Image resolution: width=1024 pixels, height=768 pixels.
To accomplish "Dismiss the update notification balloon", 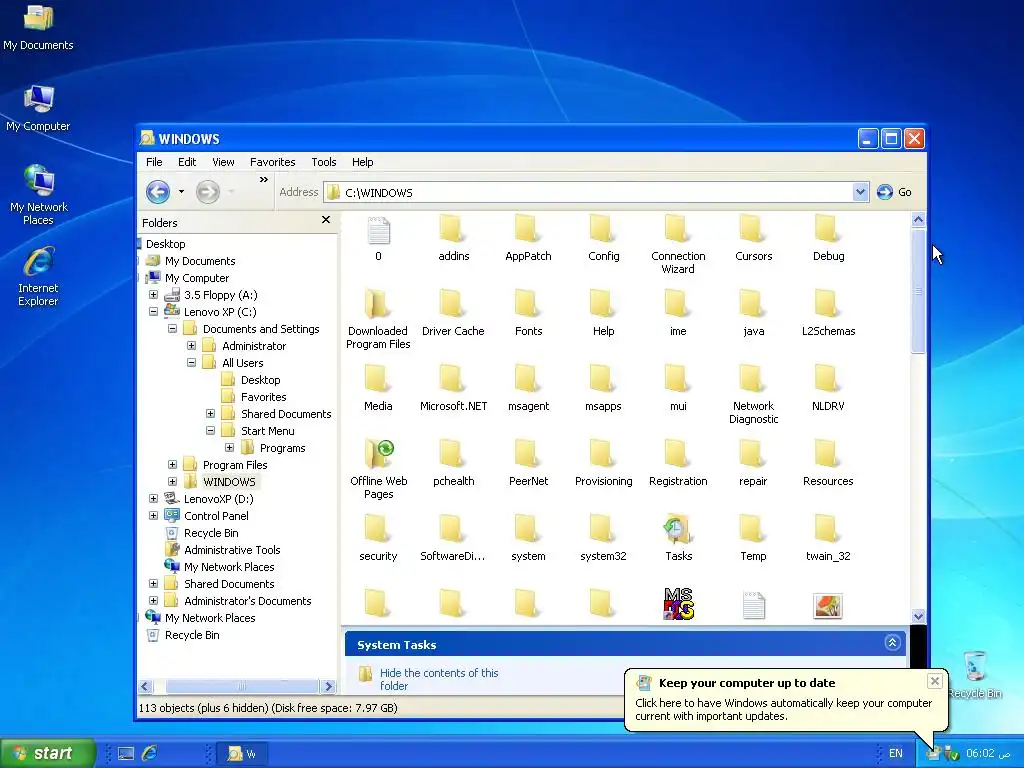I will 935,681.
